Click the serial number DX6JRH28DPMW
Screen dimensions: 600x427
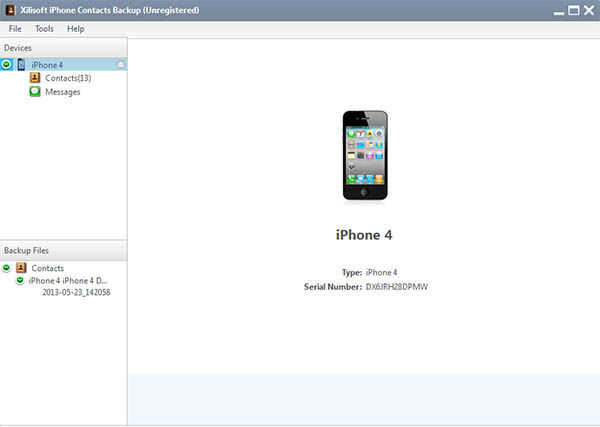(x=397, y=287)
